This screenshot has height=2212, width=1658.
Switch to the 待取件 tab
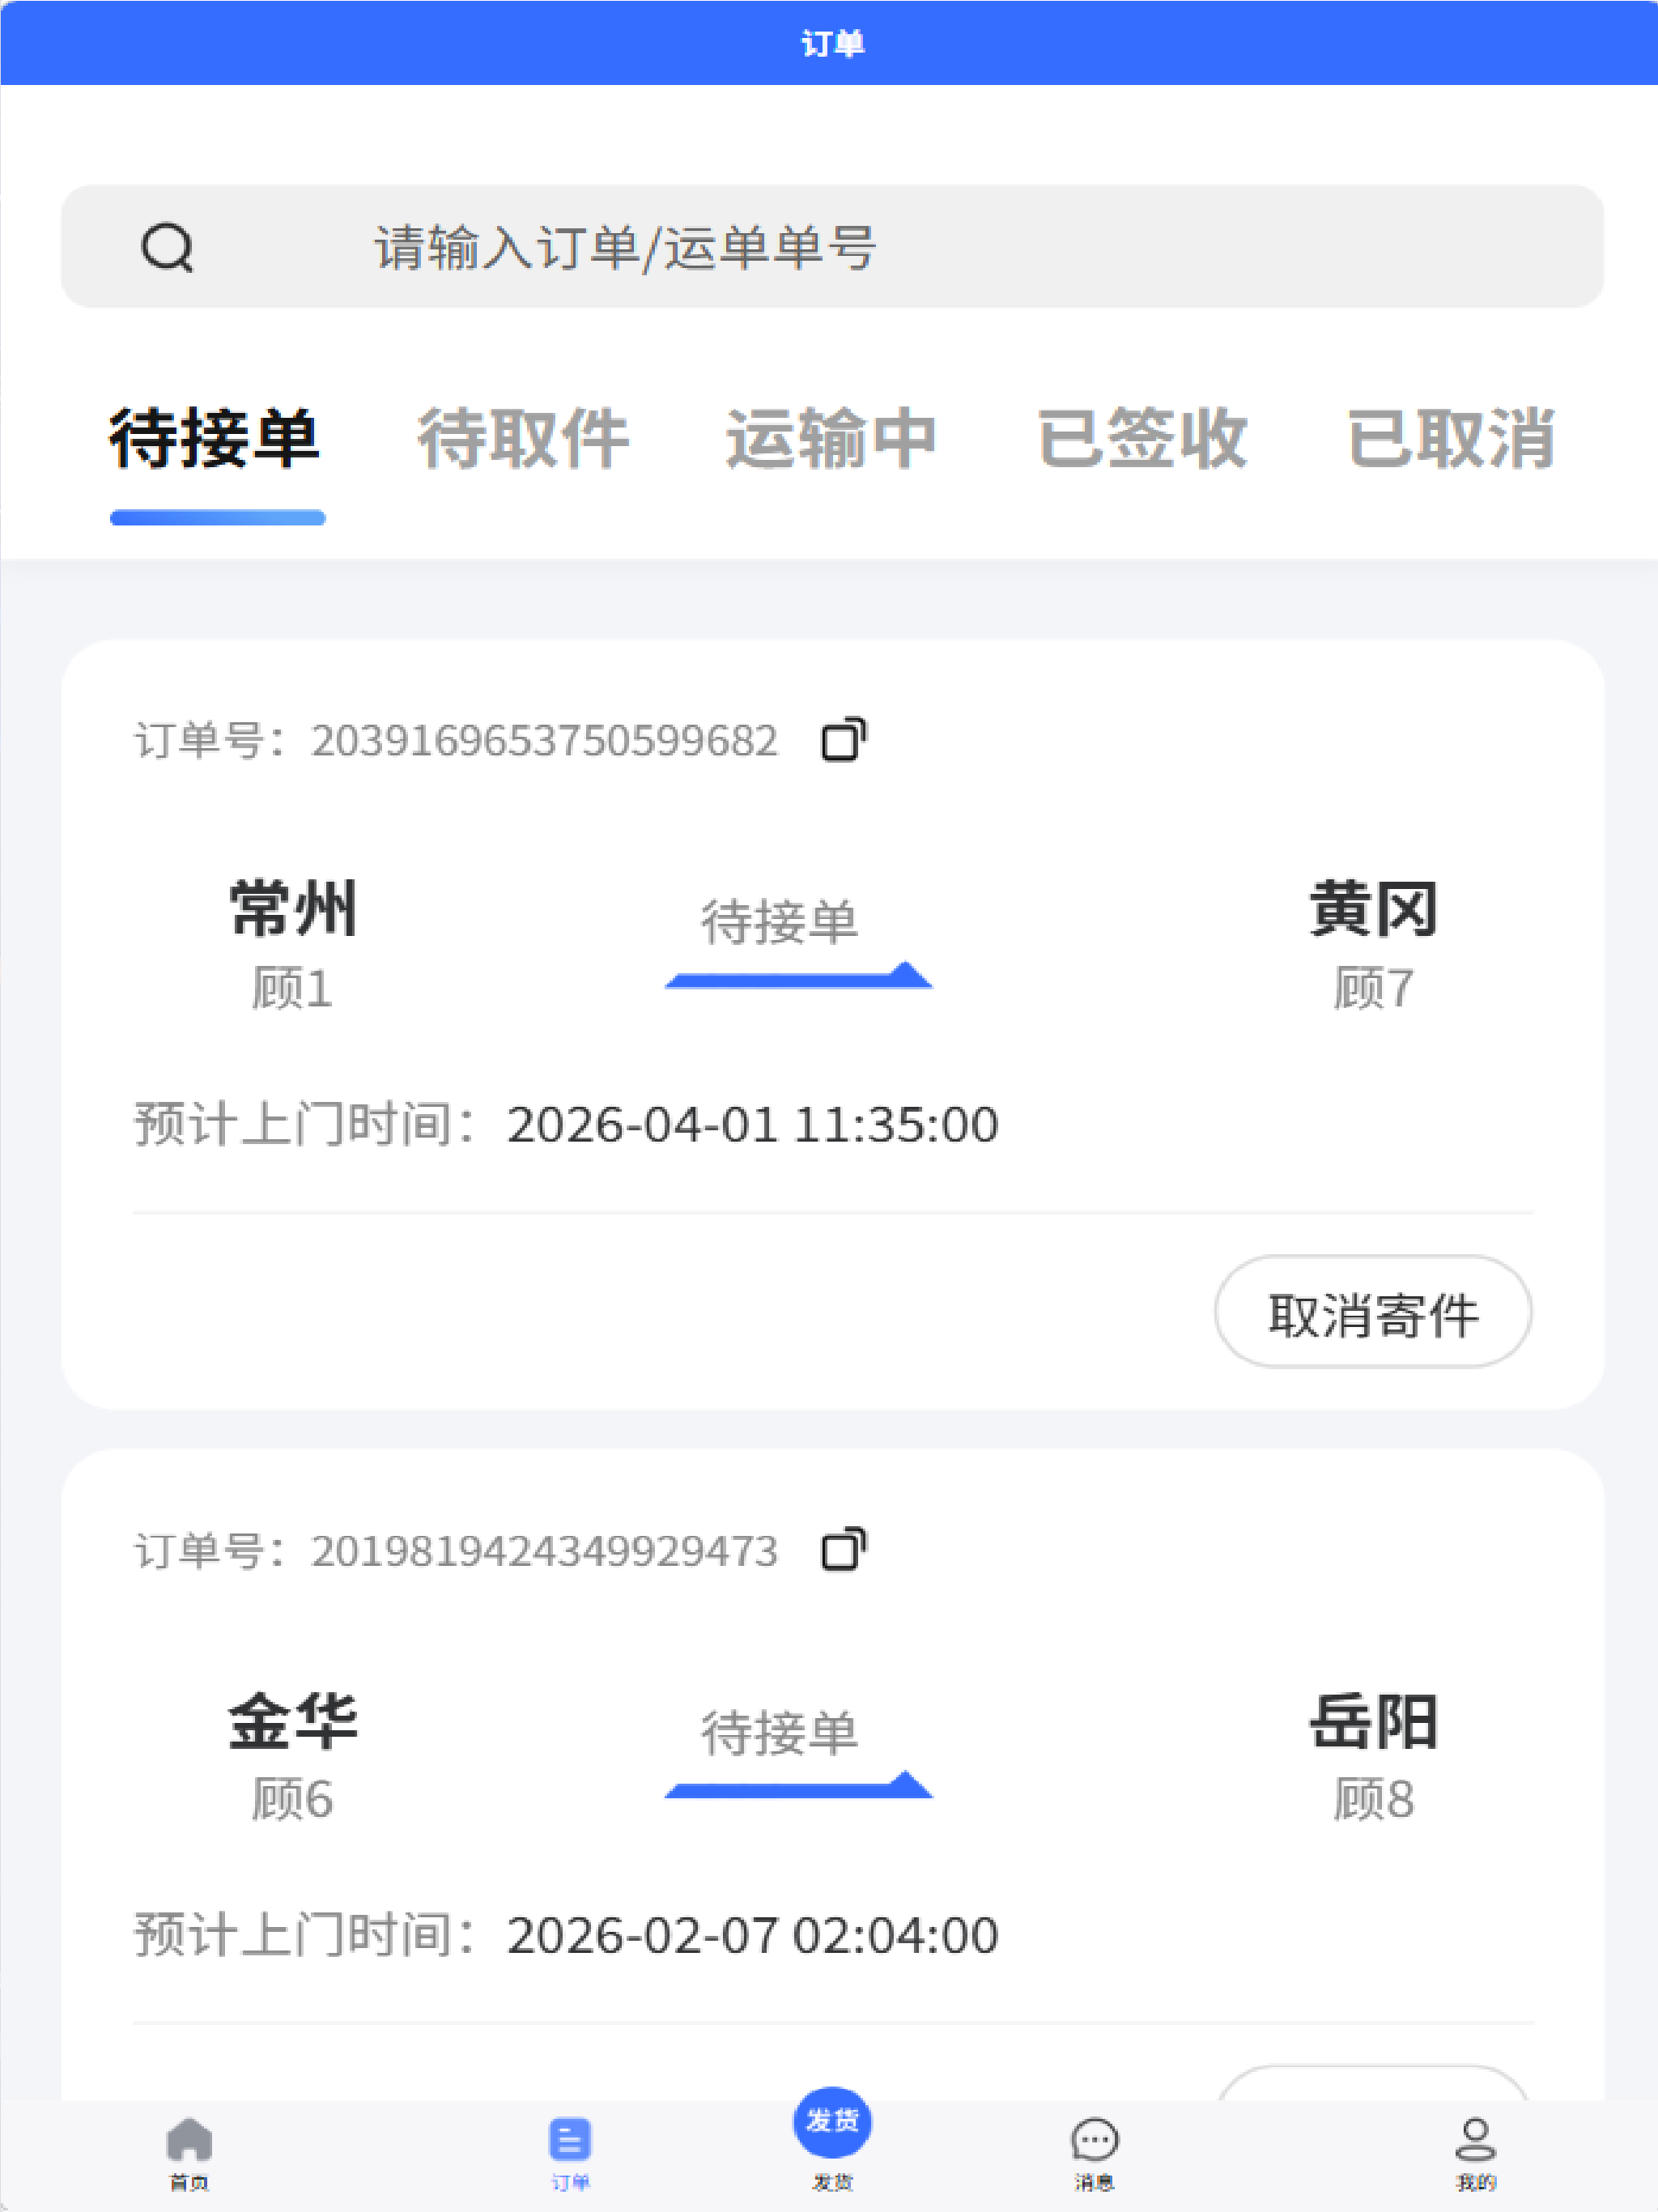[x=523, y=440]
